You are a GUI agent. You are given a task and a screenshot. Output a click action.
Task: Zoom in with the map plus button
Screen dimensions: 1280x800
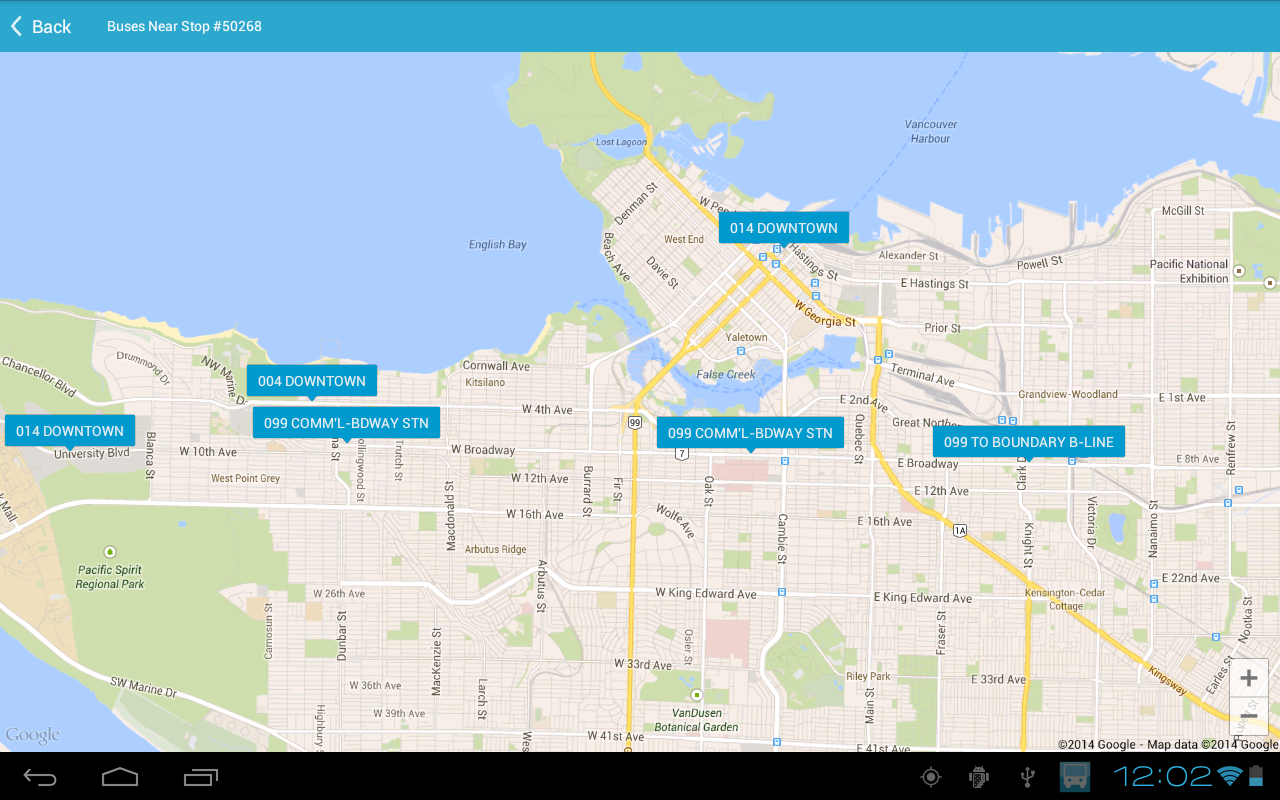(1248, 679)
